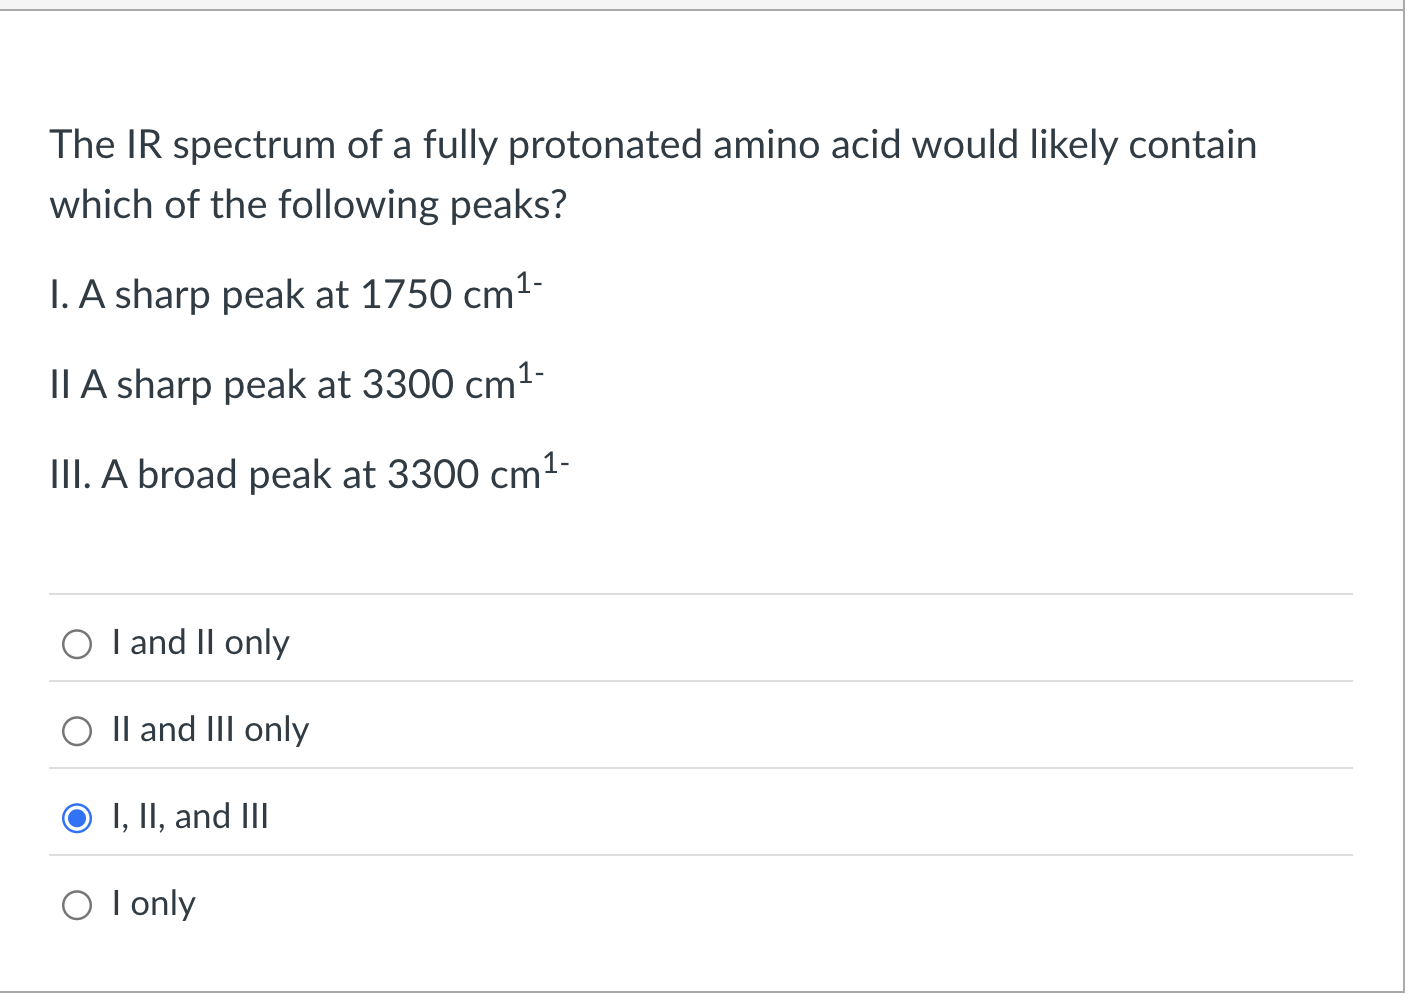Click the "I, II, and III" answer label
The width and height of the screenshot is (1410, 1002).
(x=190, y=817)
